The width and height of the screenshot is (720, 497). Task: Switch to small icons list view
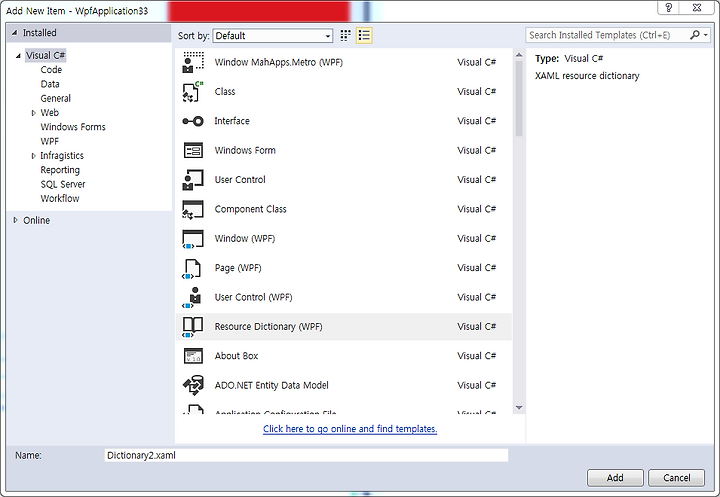click(x=364, y=35)
